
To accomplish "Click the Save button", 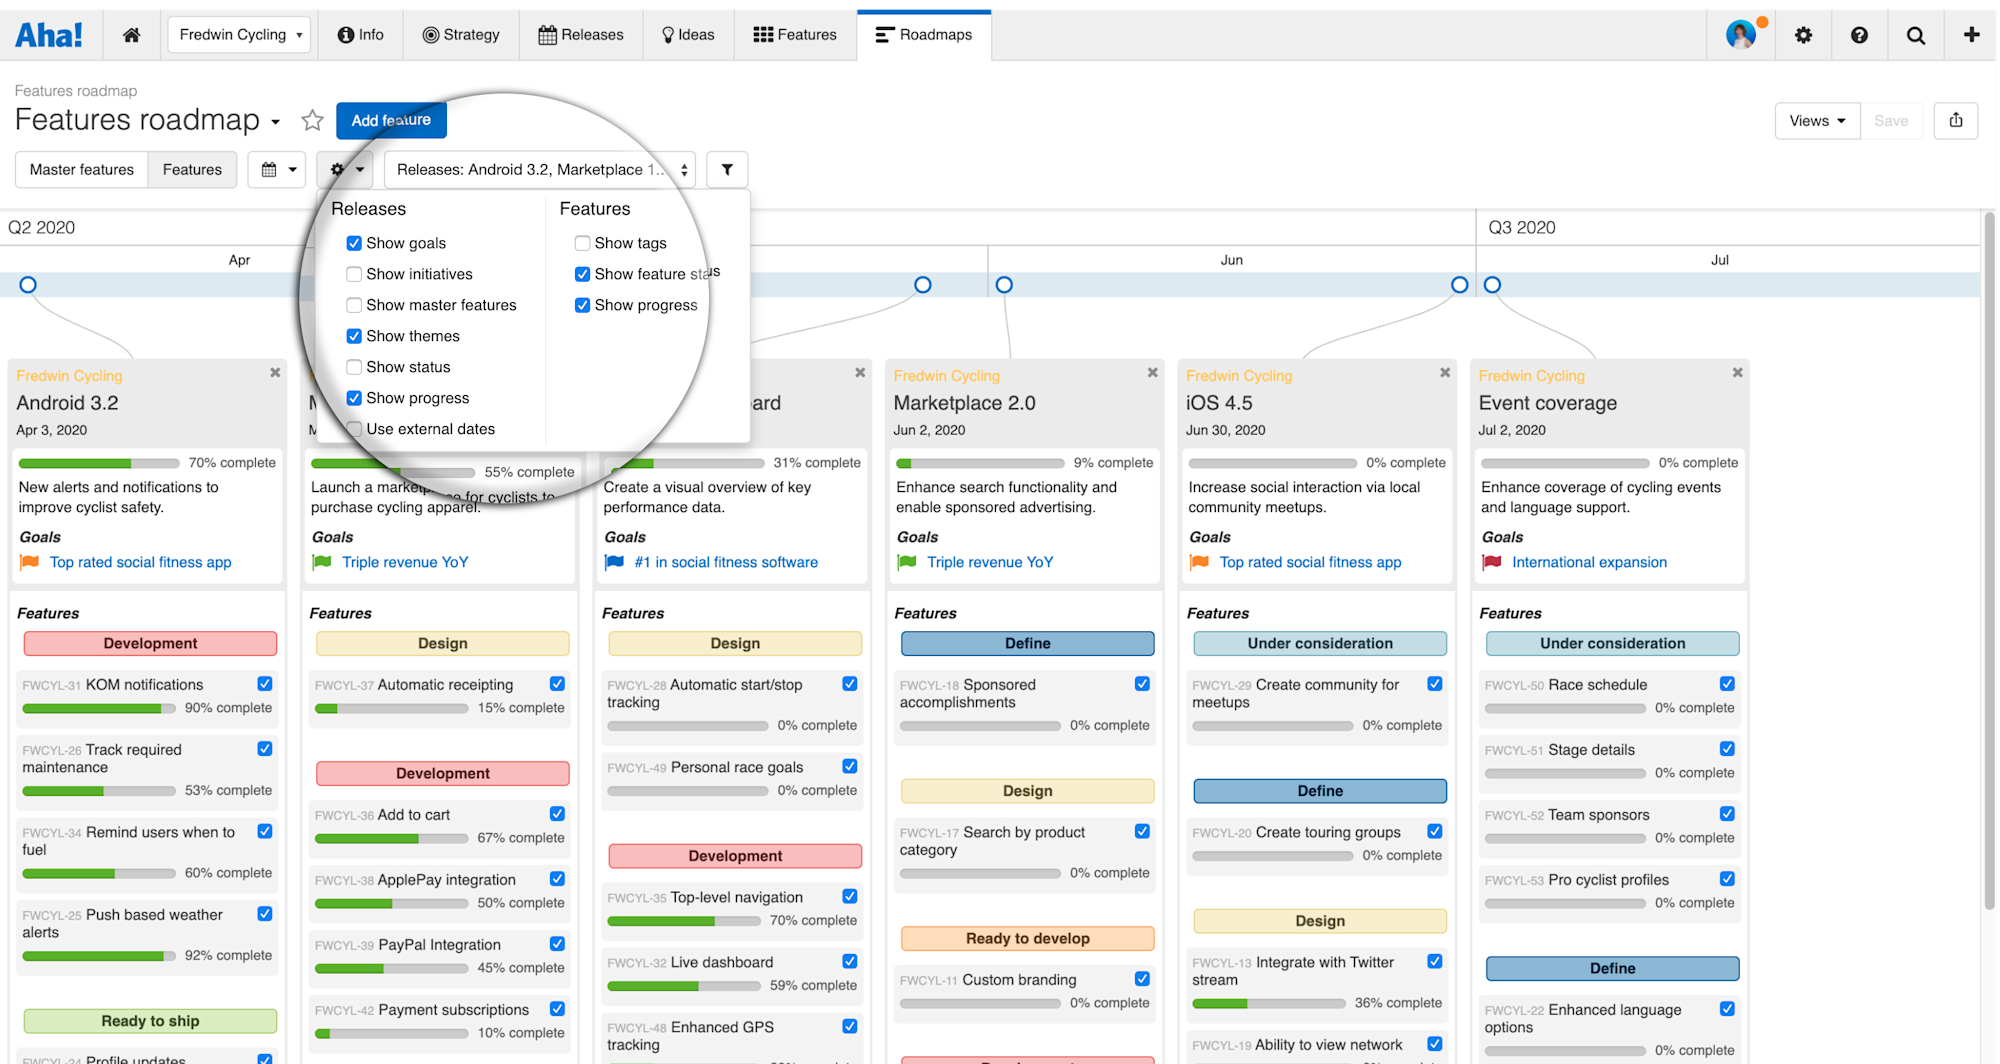I will click(x=1891, y=121).
